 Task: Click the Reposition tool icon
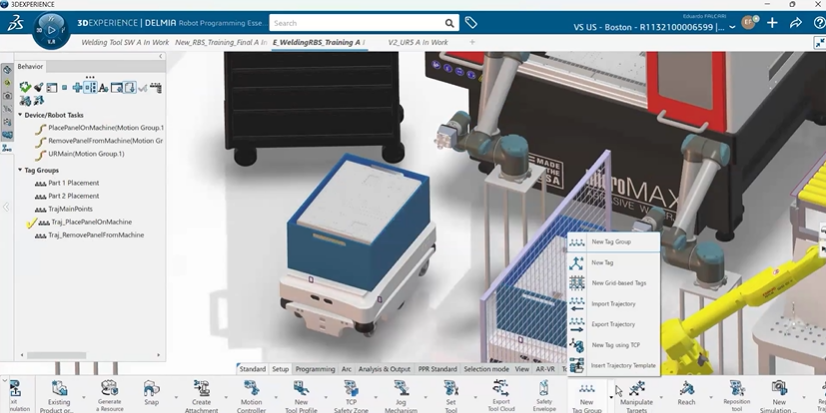coord(736,388)
